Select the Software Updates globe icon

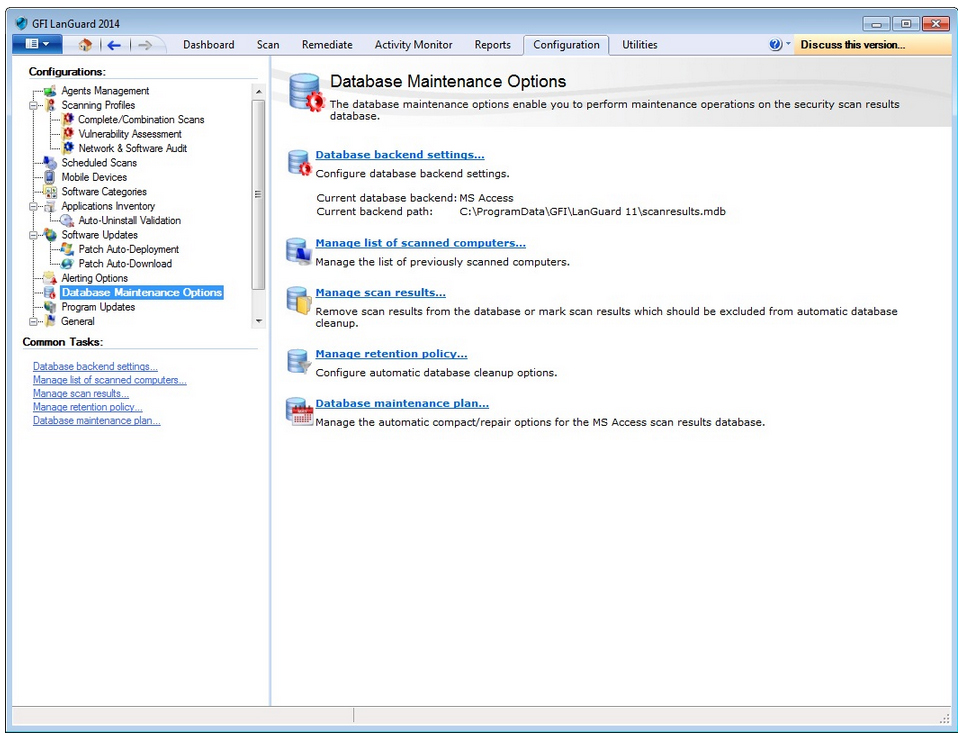coord(50,235)
